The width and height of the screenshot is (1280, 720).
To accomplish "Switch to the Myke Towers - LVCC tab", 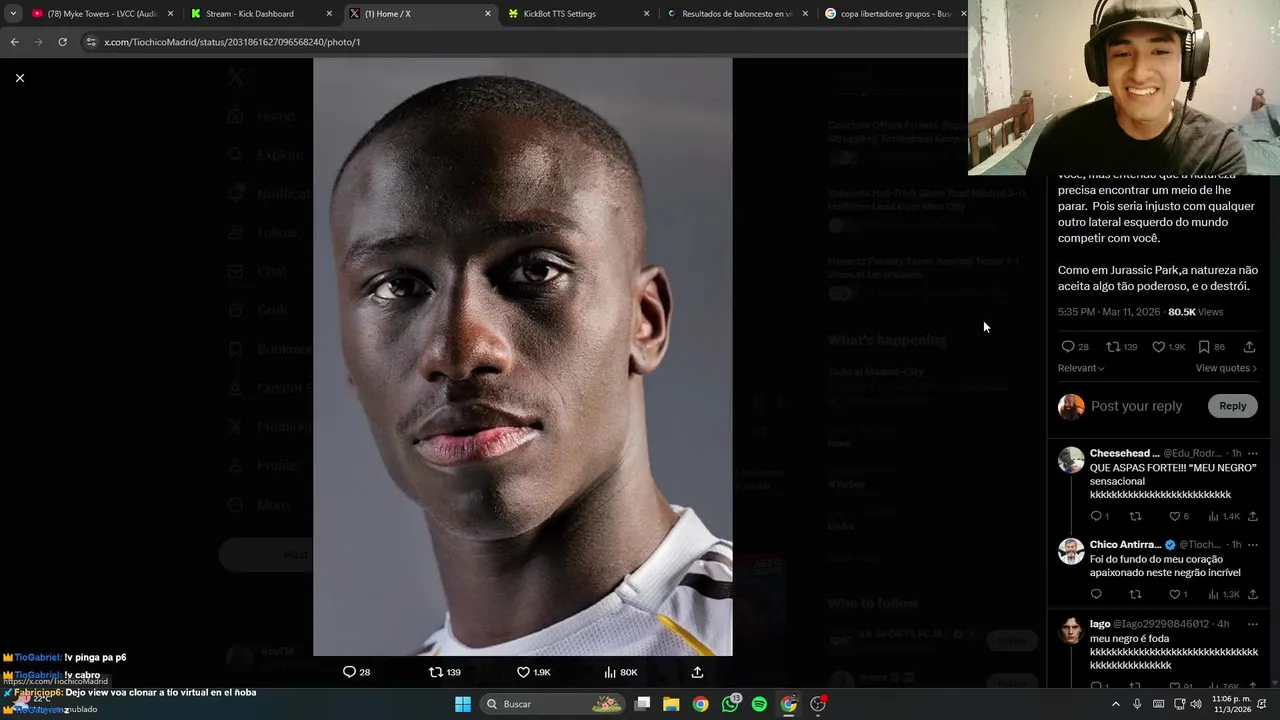I will click(102, 14).
